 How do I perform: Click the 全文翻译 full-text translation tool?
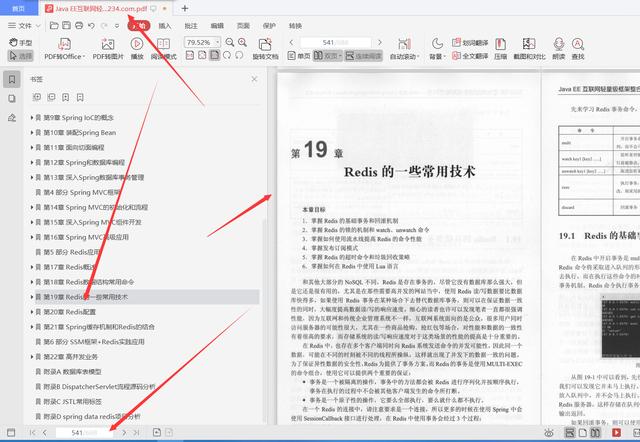470,56
